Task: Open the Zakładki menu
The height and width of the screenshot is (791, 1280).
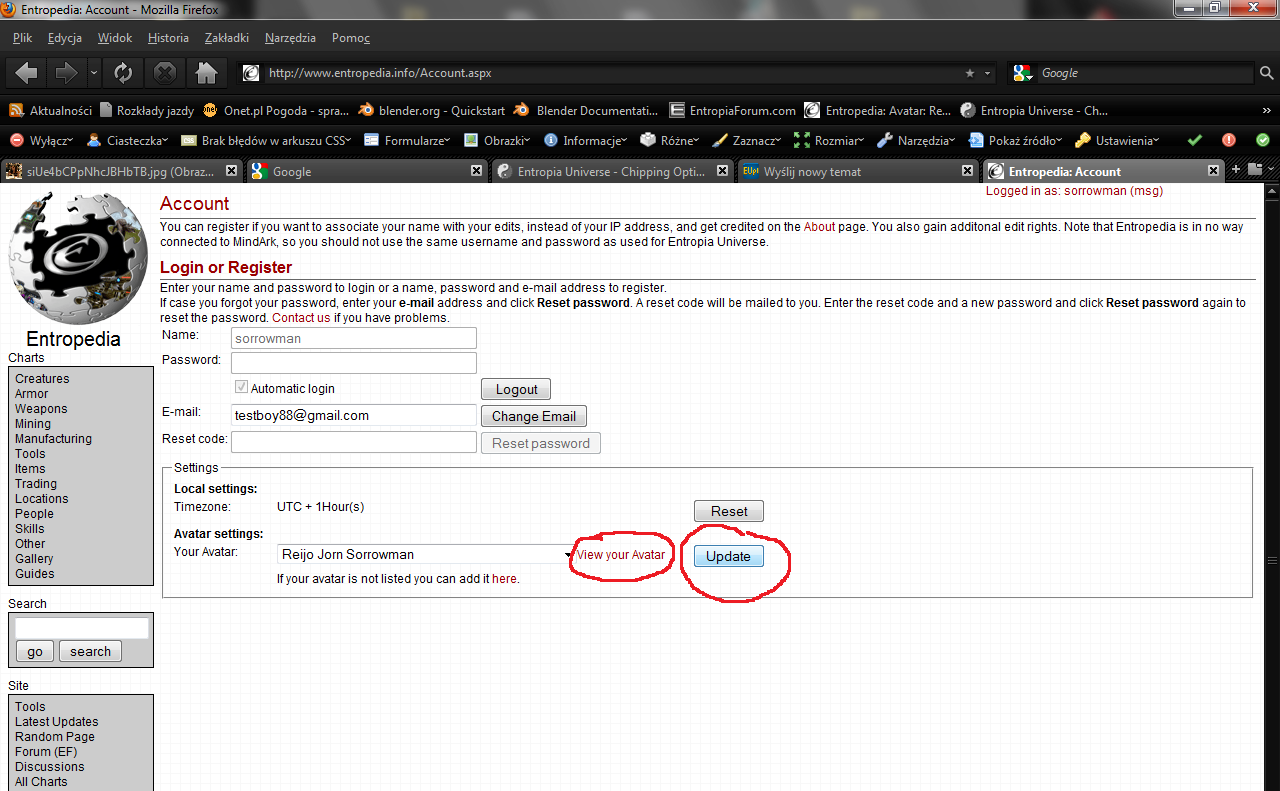Action: click(x=226, y=38)
